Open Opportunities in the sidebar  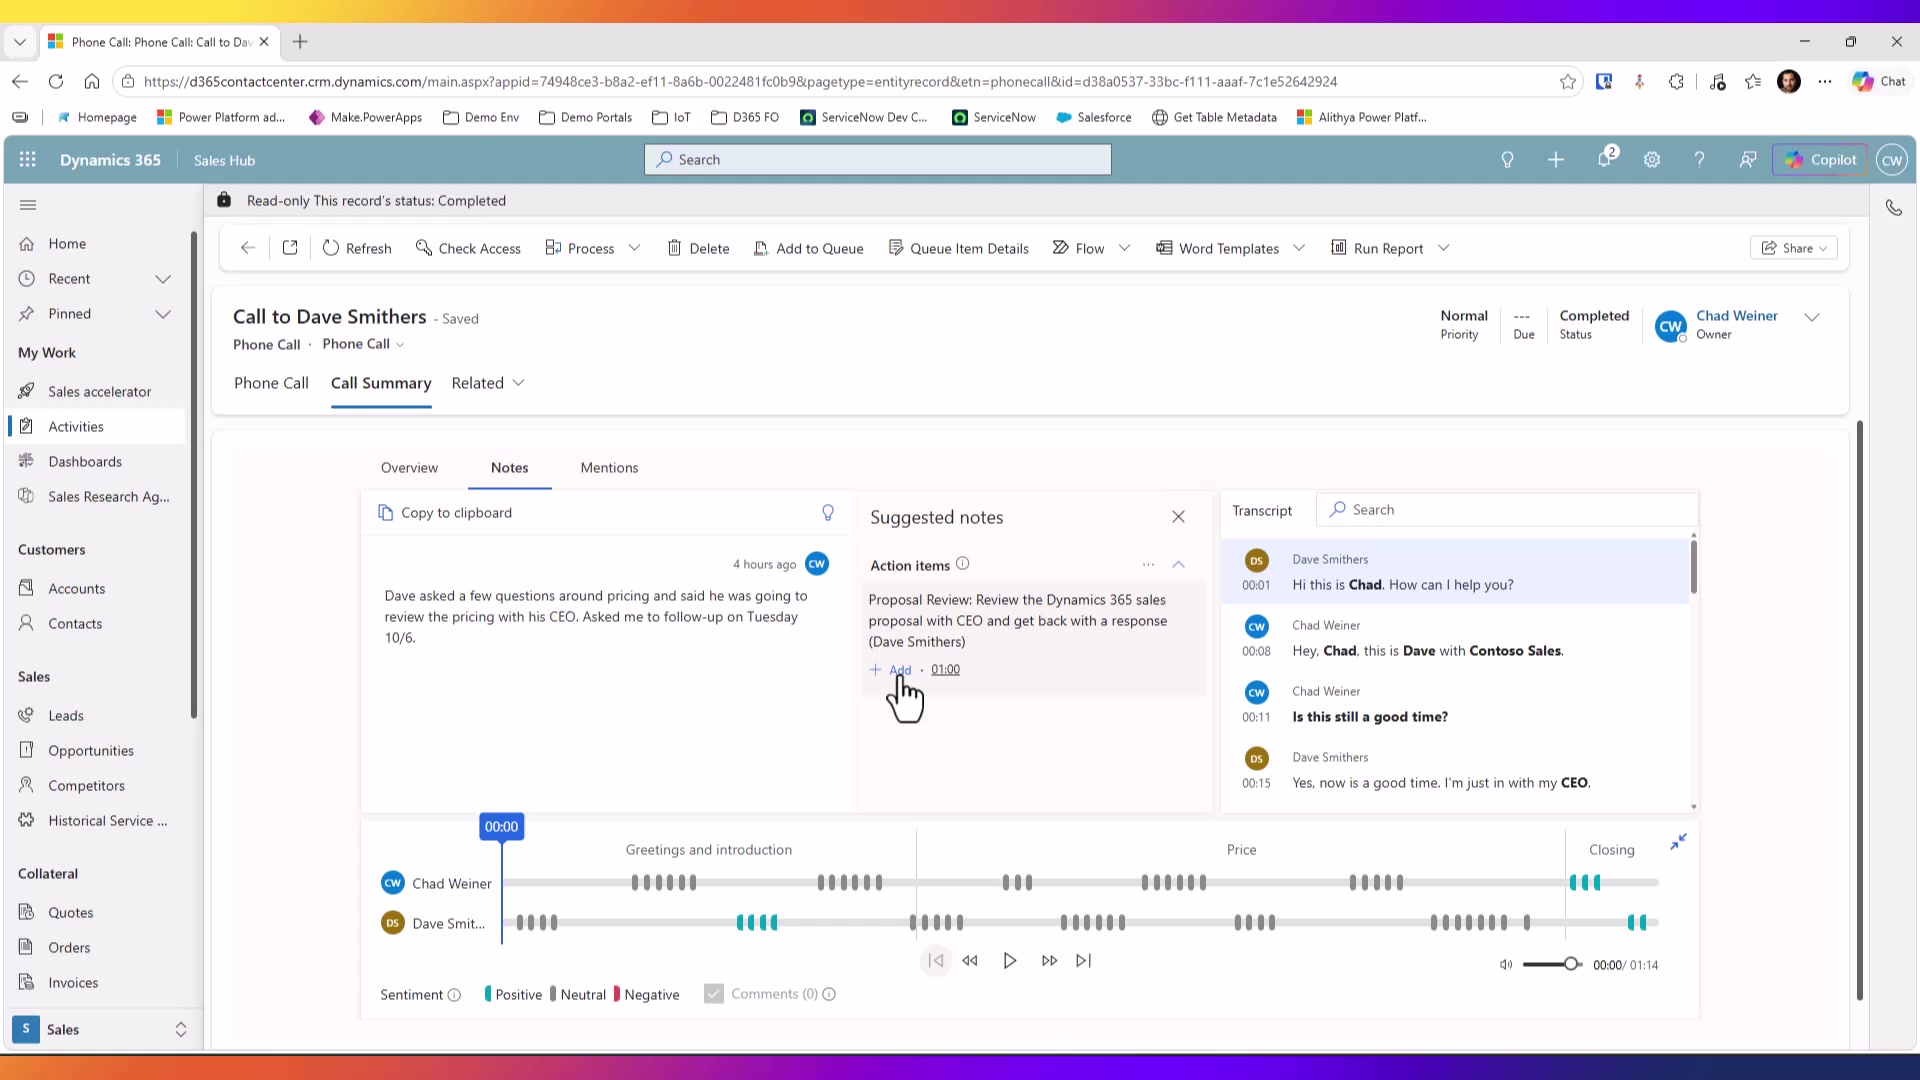coord(97,751)
